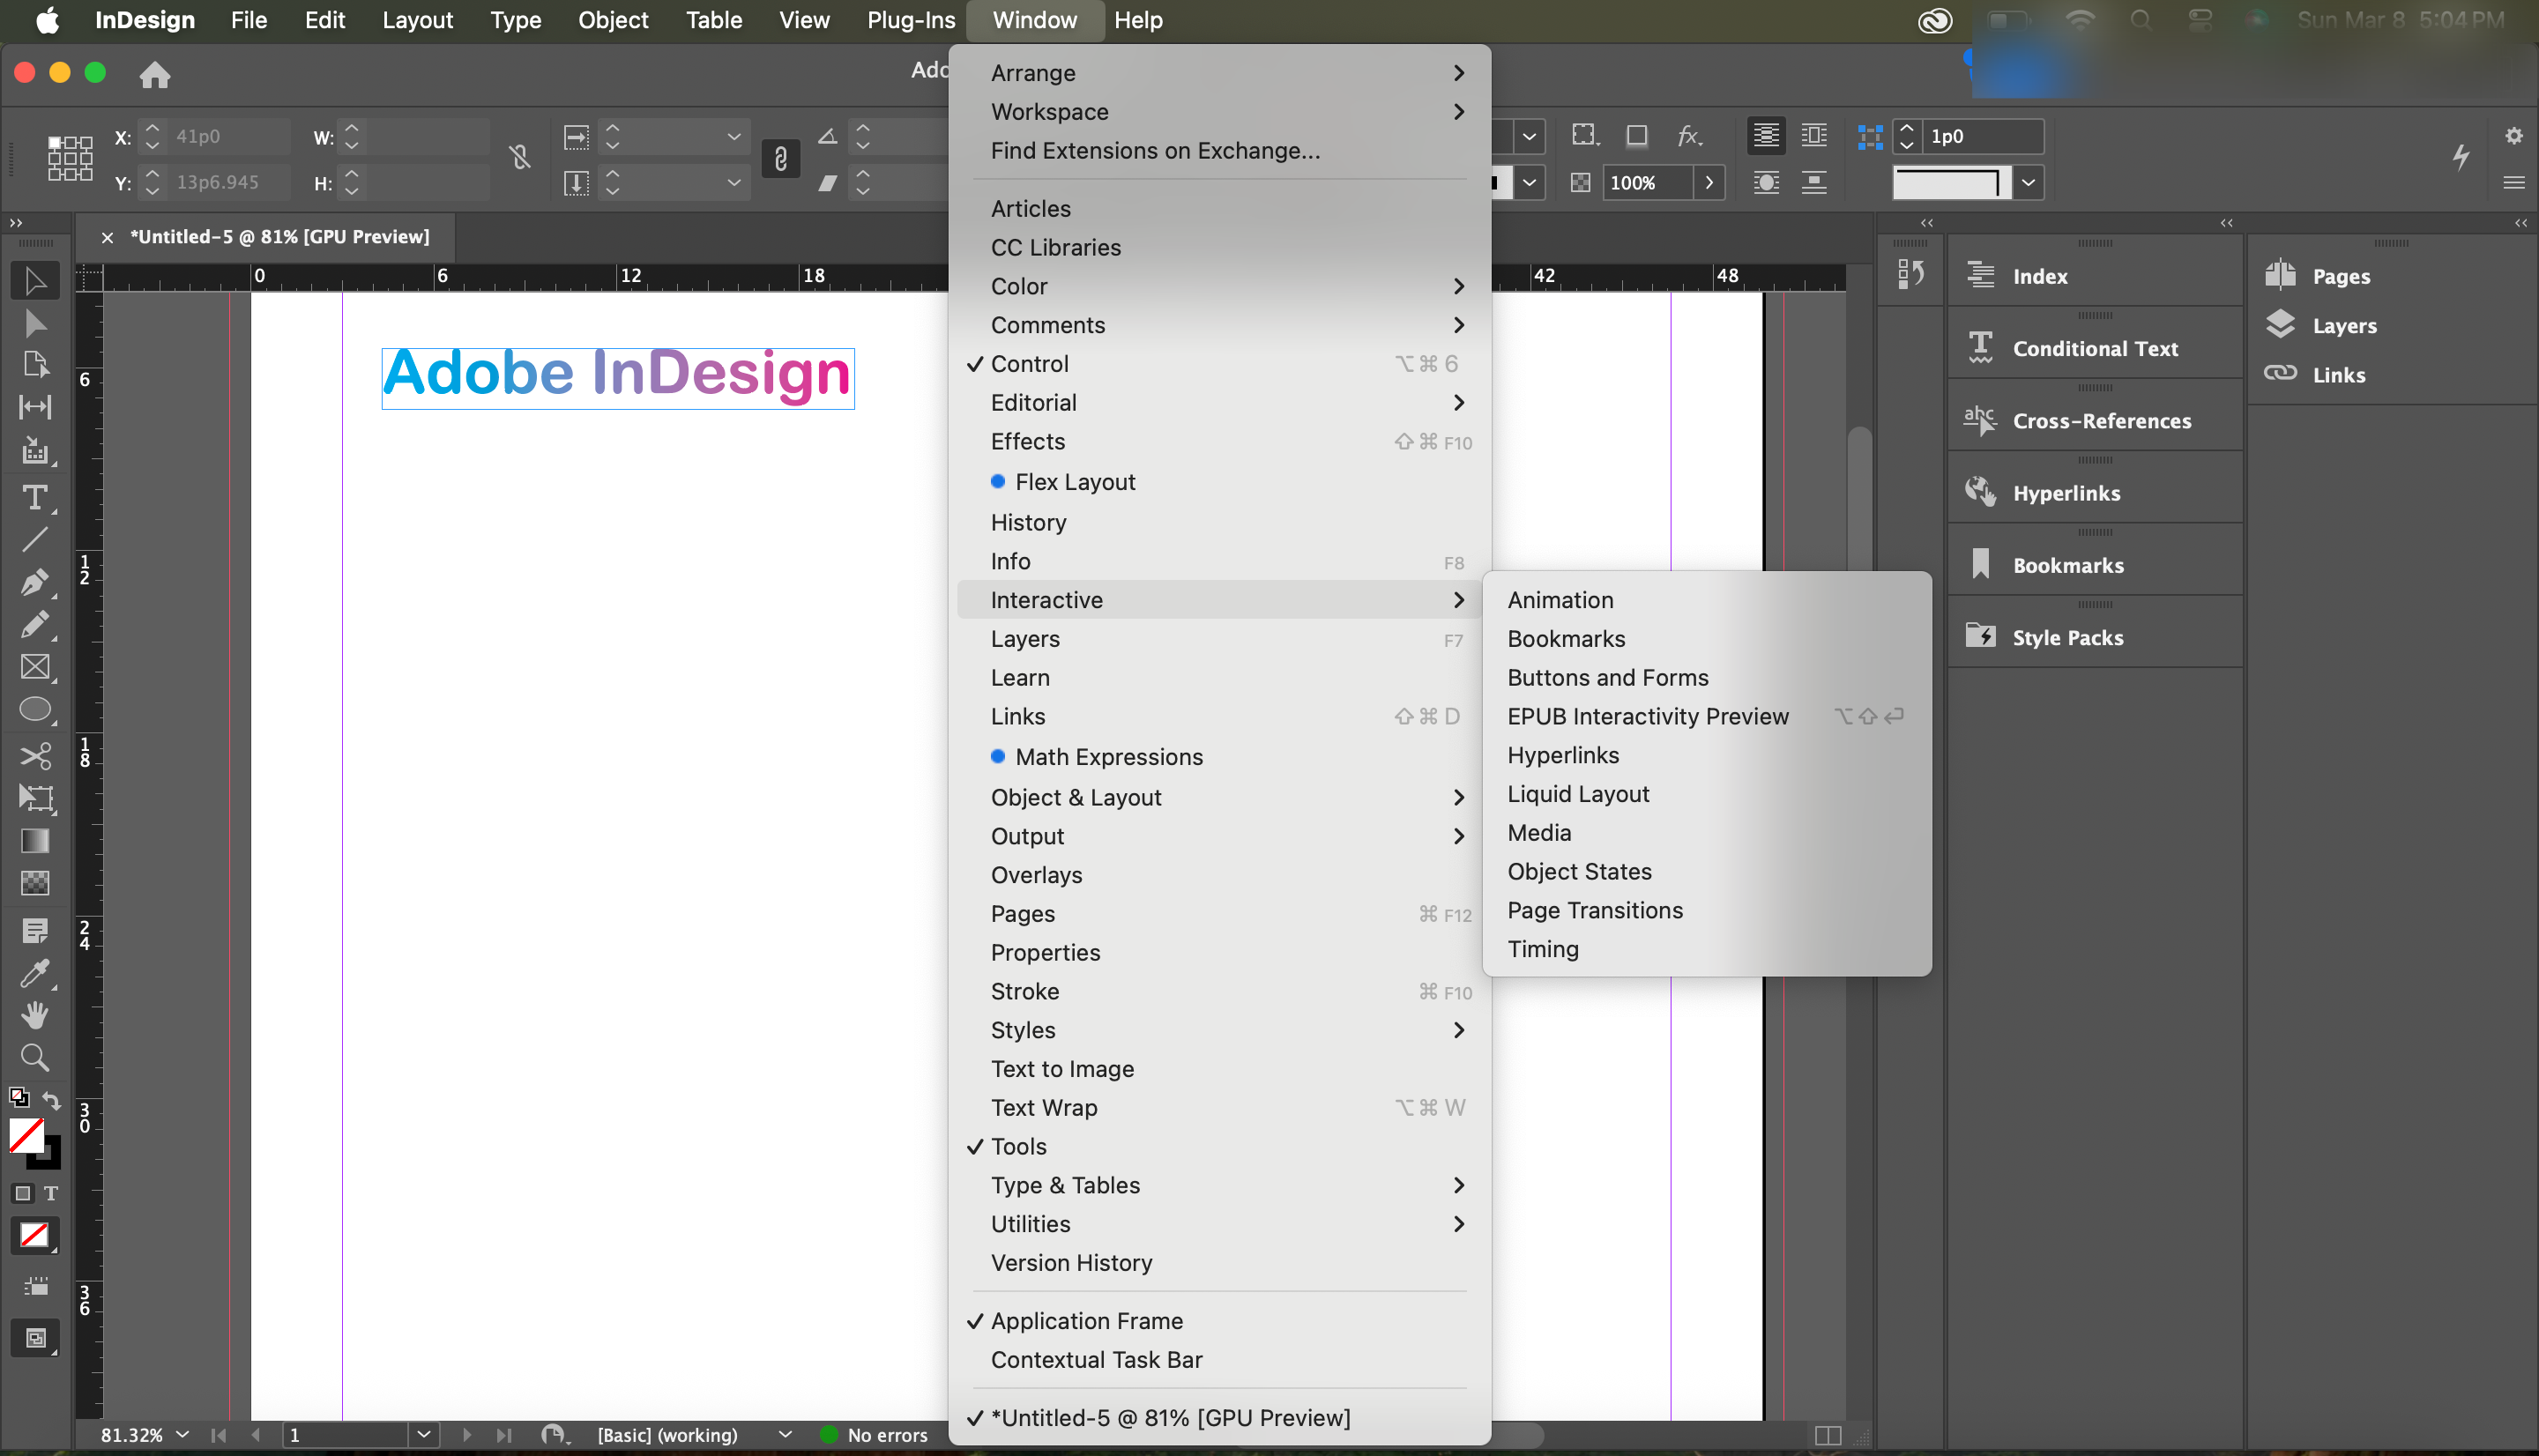Viewport: 2539px width, 1456px height.
Task: Choose the Zoom tool magnifier
Action: pos(34,1057)
